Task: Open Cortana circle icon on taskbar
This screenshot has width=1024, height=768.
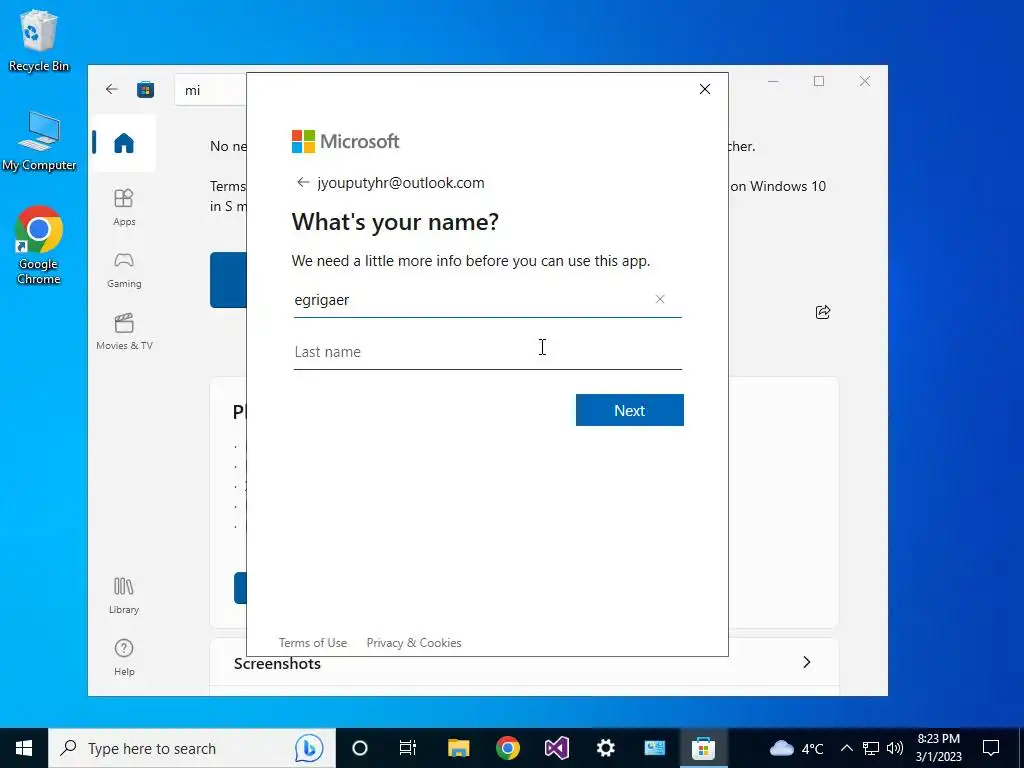Action: pyautogui.click(x=360, y=748)
